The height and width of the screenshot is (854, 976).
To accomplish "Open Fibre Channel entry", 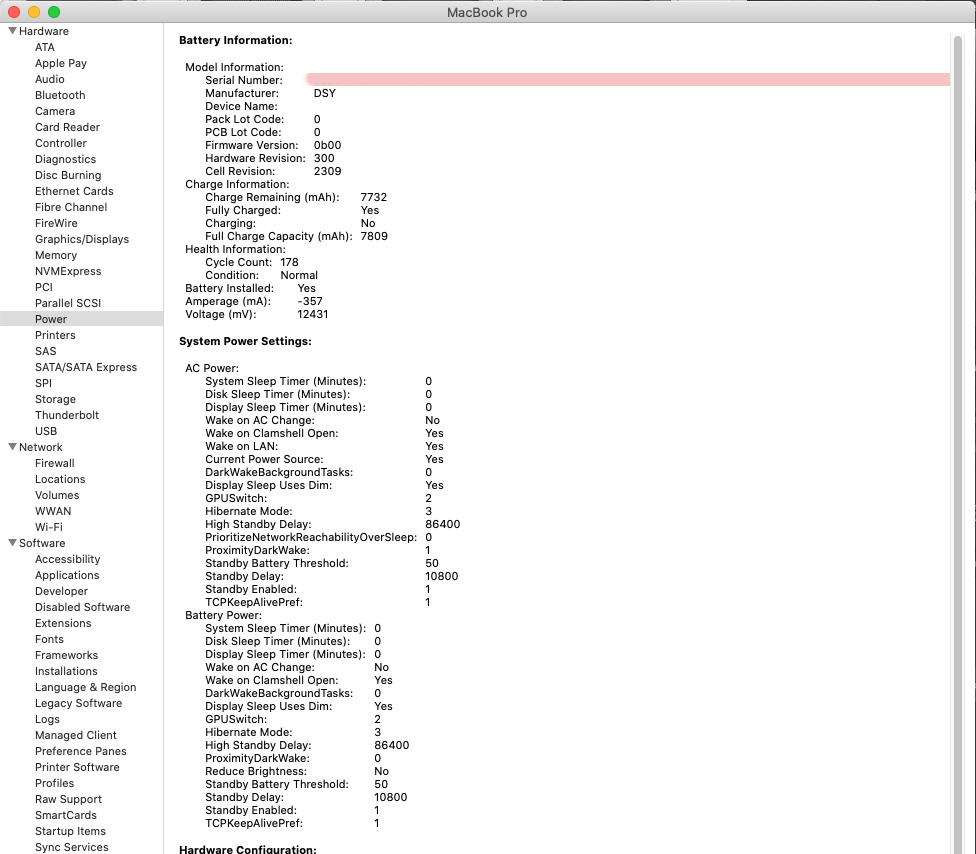I will (71, 207).
